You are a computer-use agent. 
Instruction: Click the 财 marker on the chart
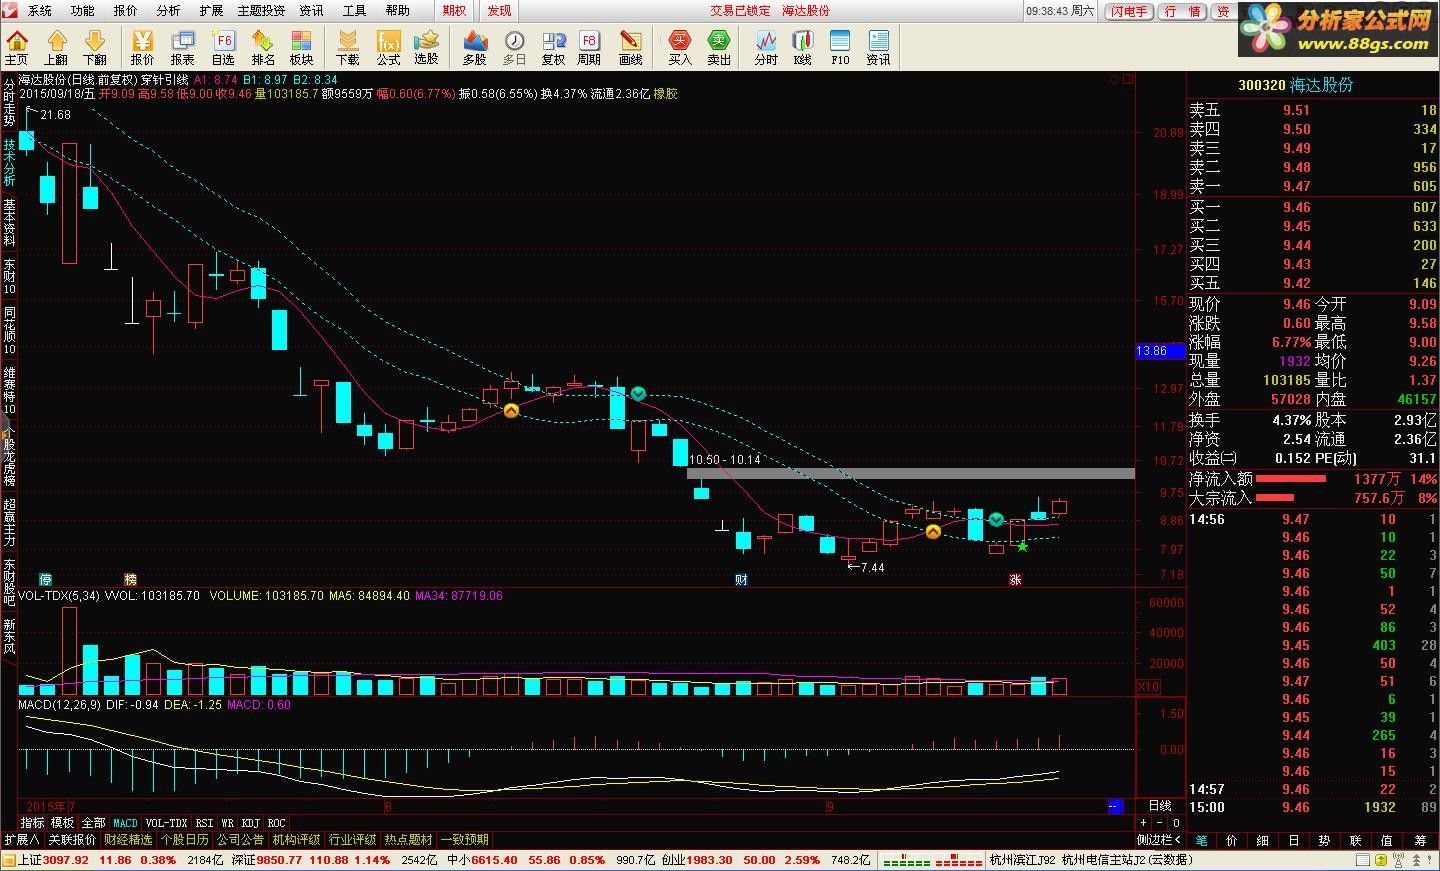(x=741, y=579)
